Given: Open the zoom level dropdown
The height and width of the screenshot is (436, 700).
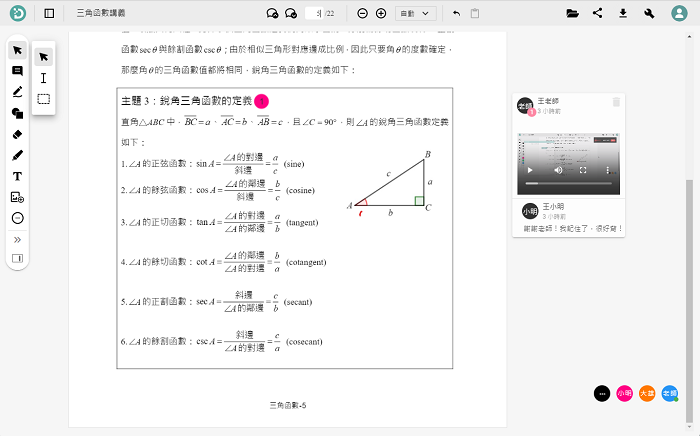Looking at the screenshot, I should pyautogui.click(x=416, y=14).
